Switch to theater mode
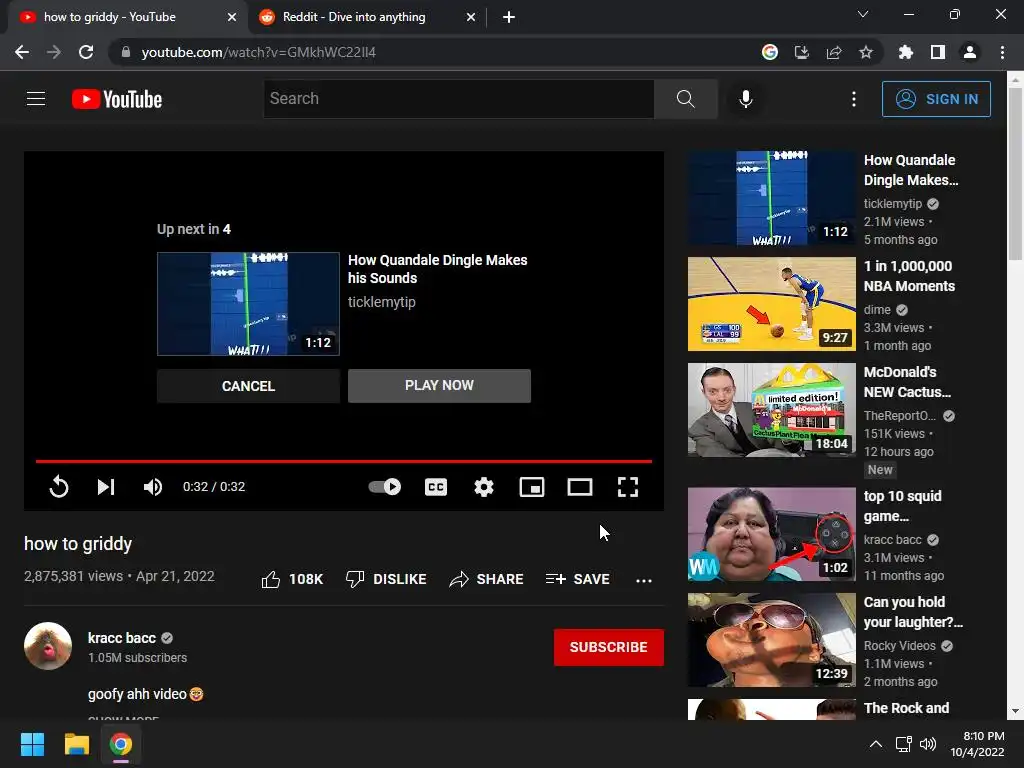This screenshot has height=768, width=1024. click(580, 487)
